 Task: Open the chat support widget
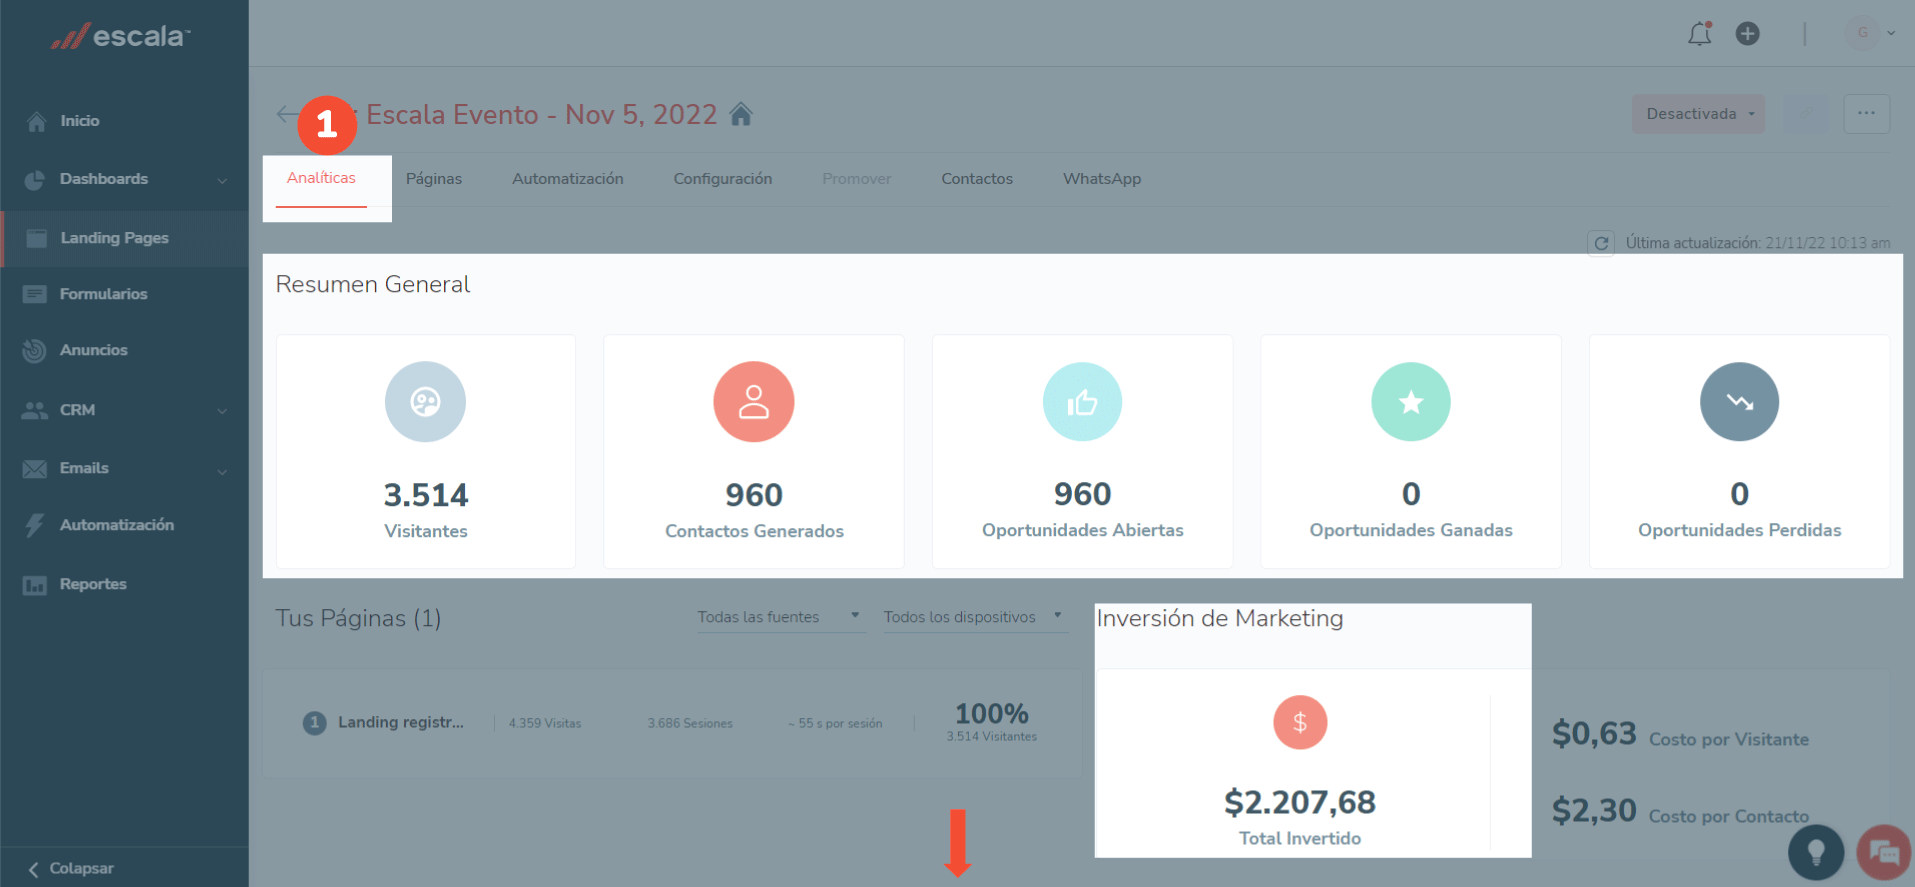[x=1884, y=852]
